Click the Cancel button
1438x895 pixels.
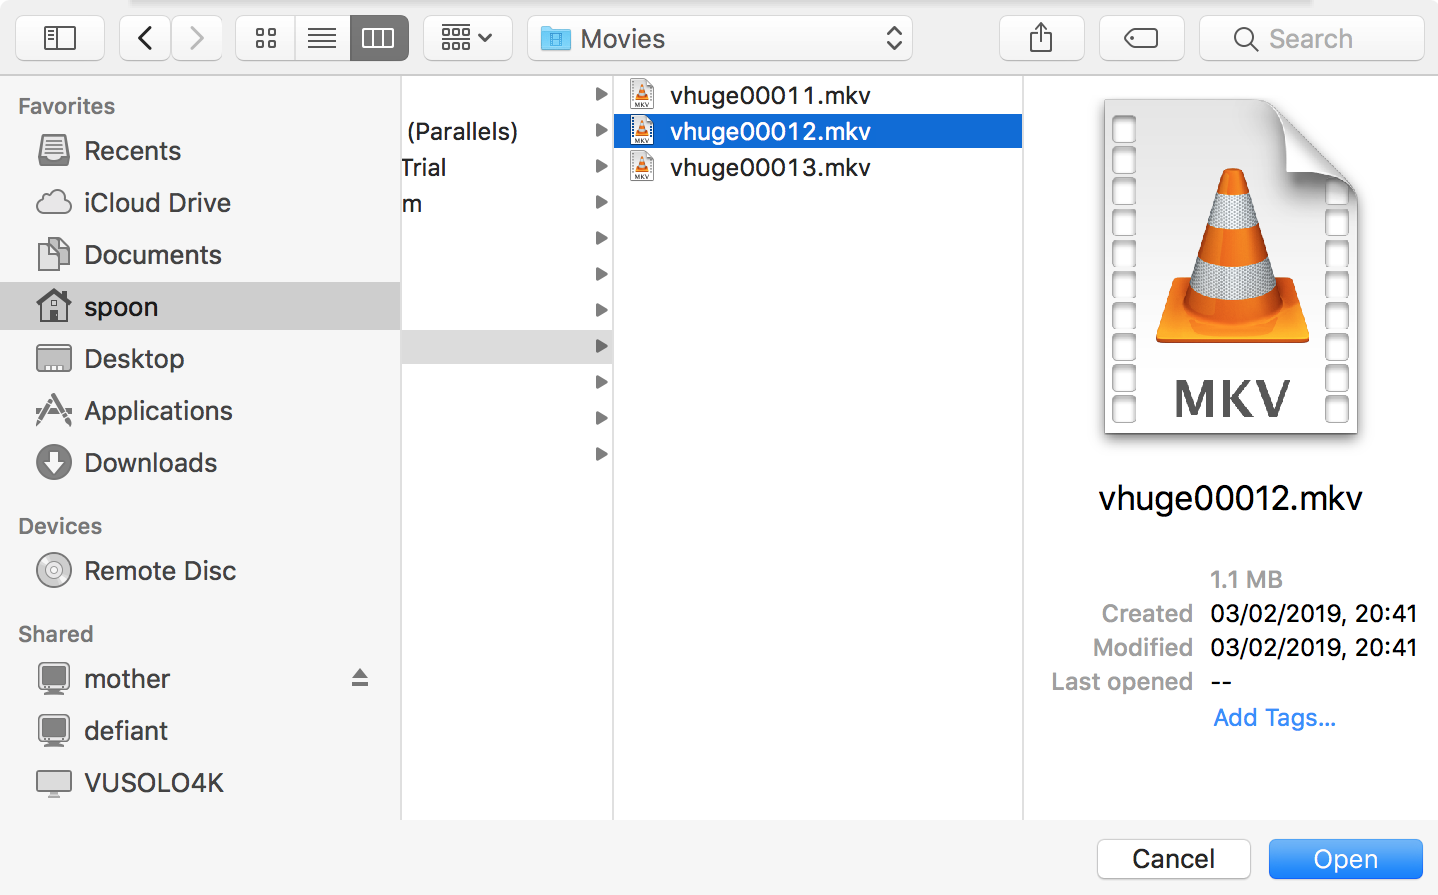(x=1174, y=859)
